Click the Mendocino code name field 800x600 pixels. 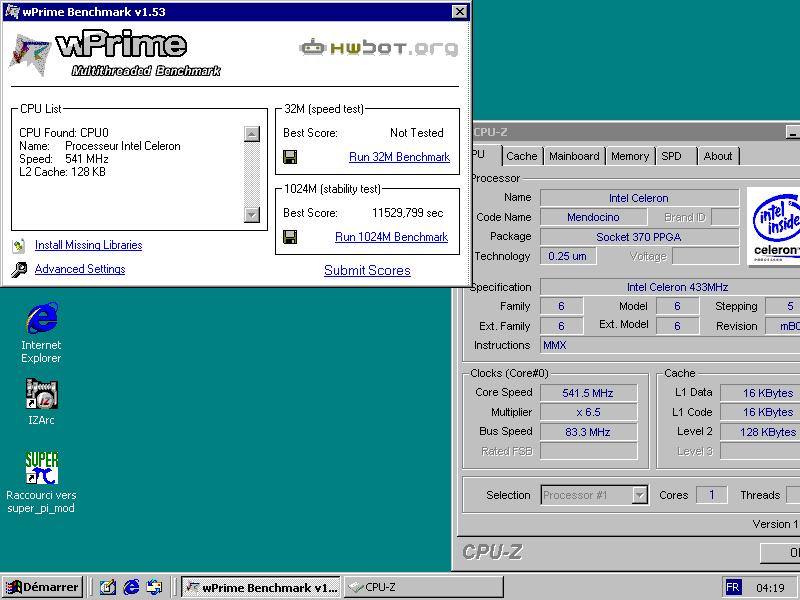[593, 217]
